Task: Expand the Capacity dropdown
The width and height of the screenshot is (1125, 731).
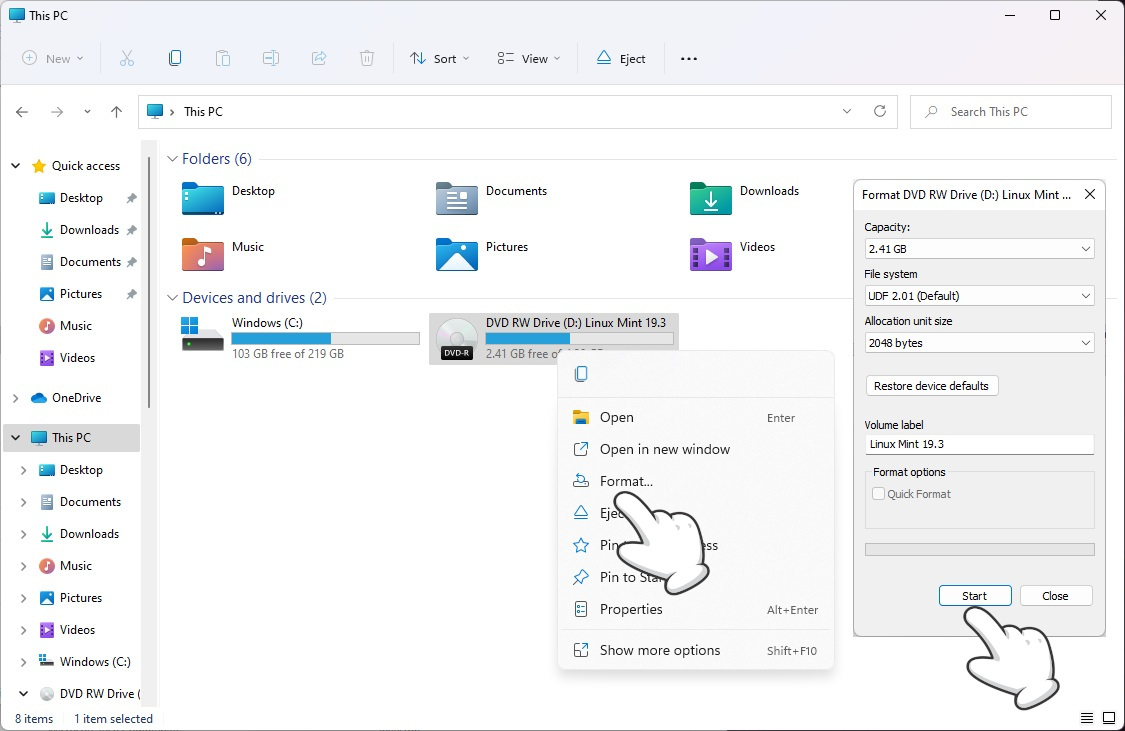Action: pyautogui.click(x=979, y=249)
